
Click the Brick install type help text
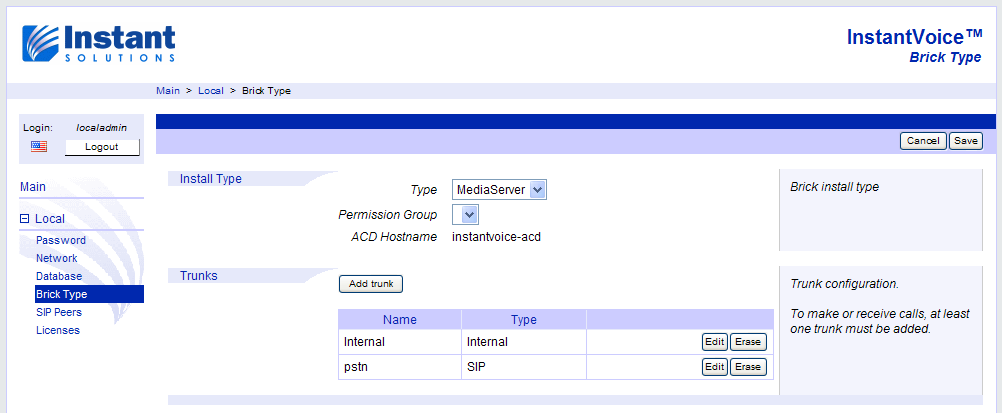(835, 187)
